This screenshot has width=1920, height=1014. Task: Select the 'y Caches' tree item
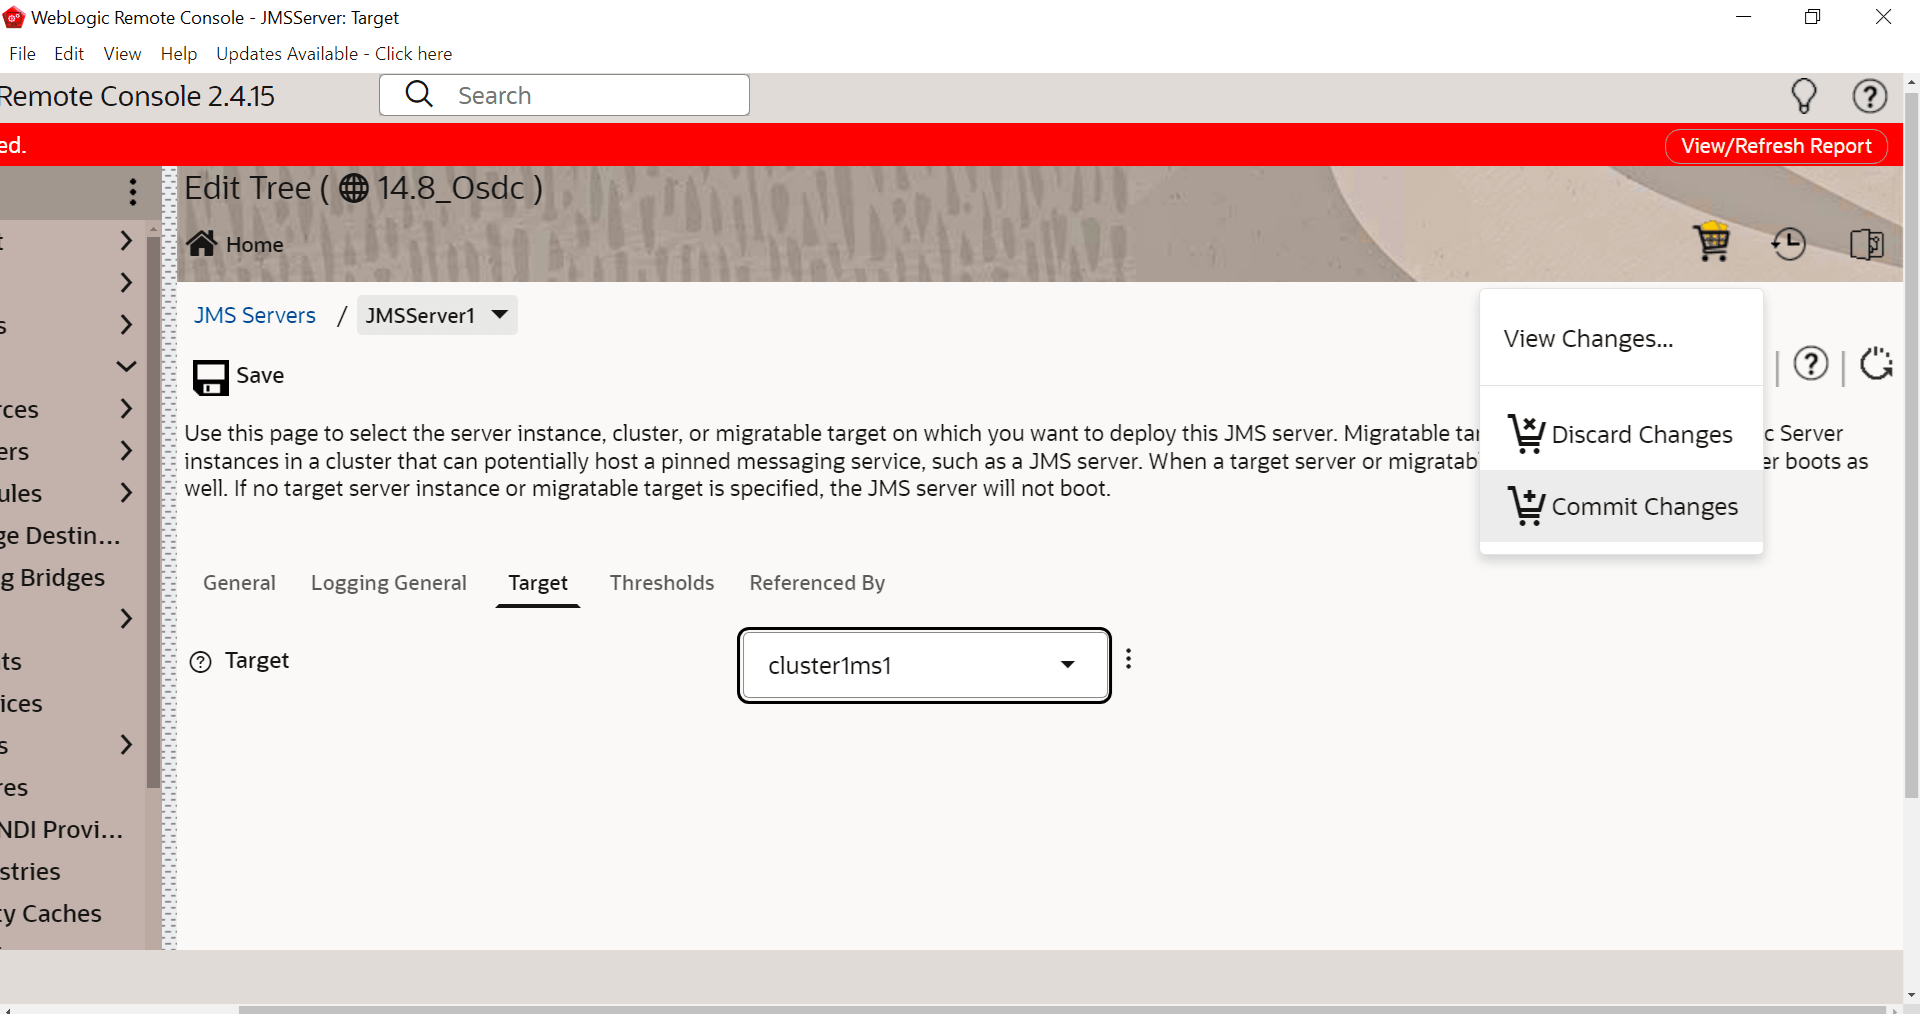pos(50,914)
